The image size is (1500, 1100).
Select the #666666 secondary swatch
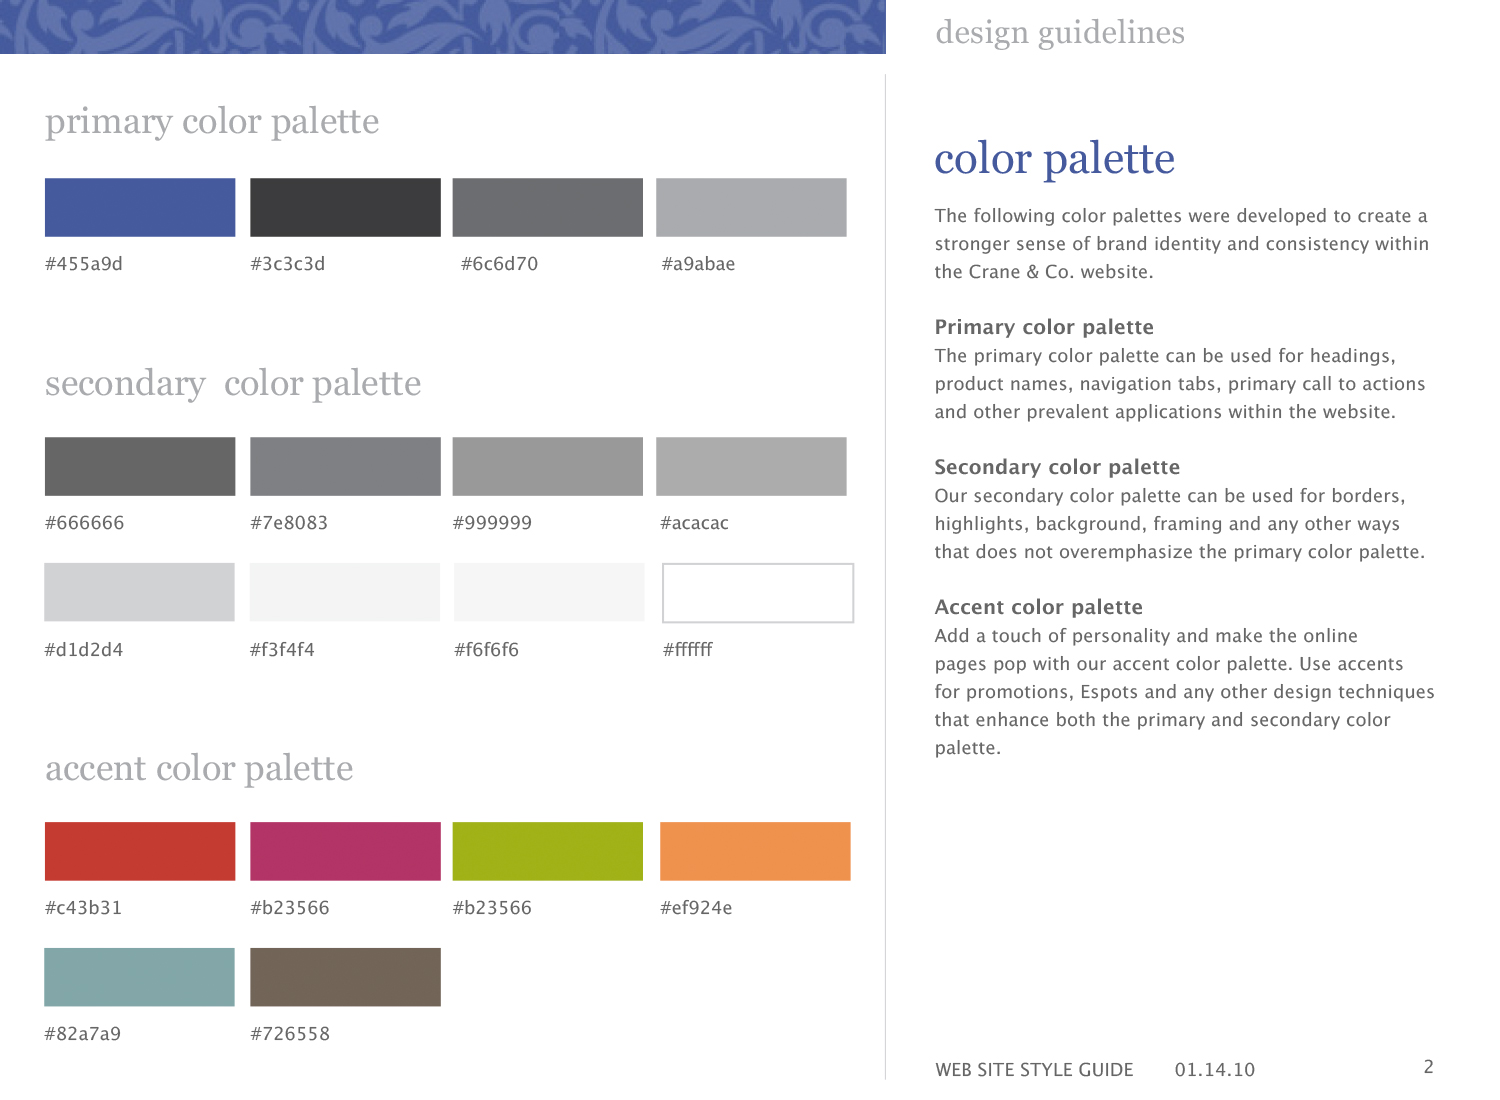pyautogui.click(x=140, y=466)
